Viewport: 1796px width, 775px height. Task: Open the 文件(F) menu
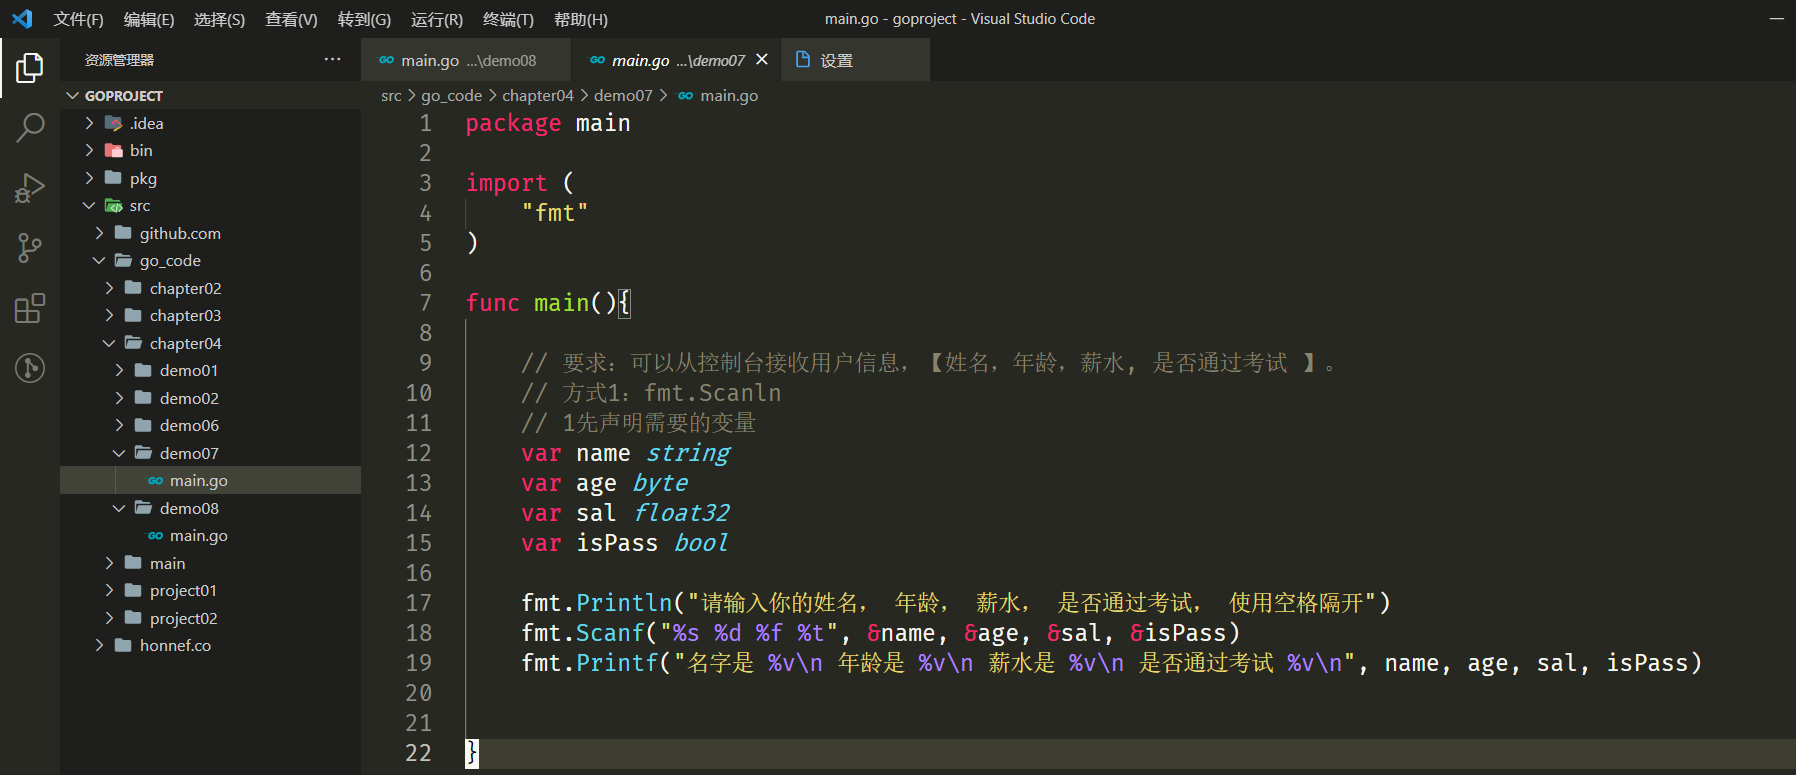(78, 19)
